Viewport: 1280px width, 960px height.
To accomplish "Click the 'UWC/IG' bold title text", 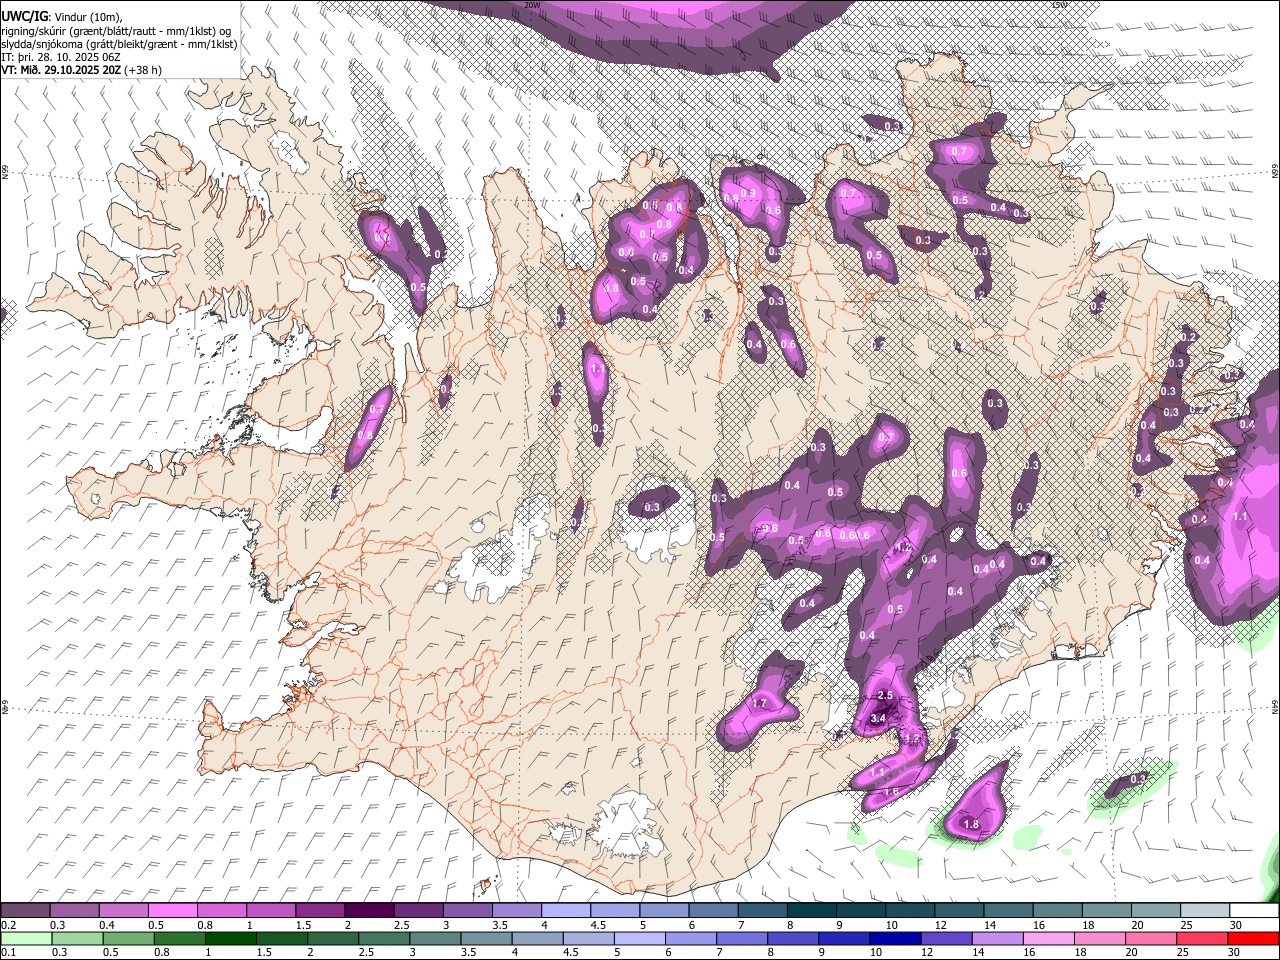I will click(24, 16).
